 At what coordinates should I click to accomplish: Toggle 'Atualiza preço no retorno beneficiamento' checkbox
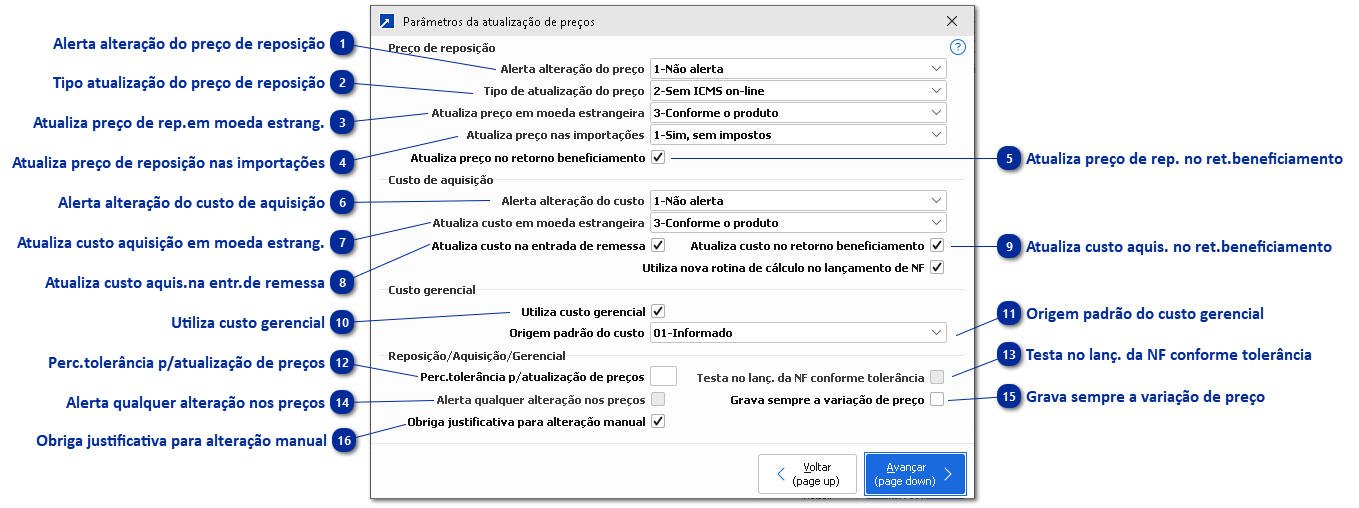click(657, 158)
